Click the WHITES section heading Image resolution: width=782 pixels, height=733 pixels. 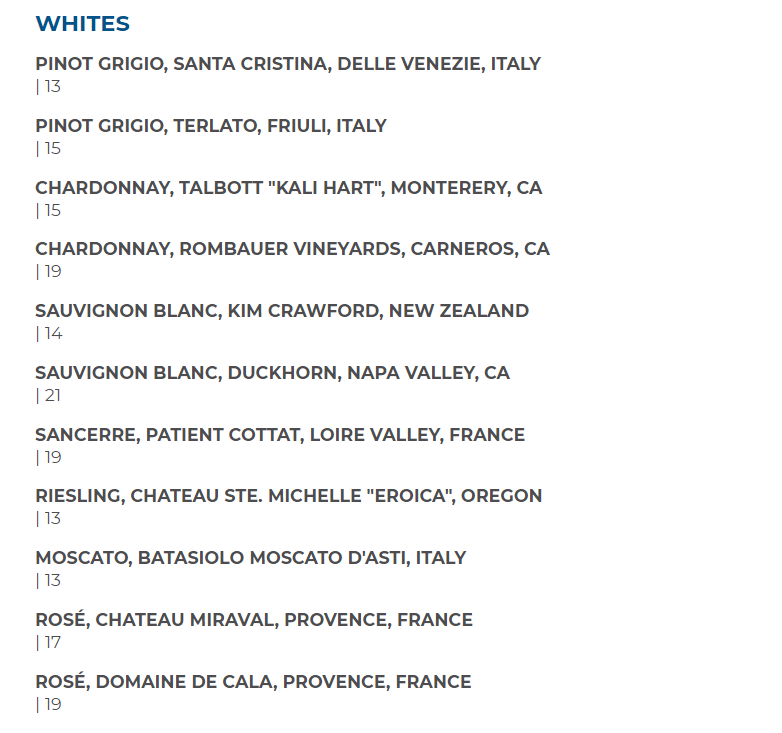tap(82, 24)
